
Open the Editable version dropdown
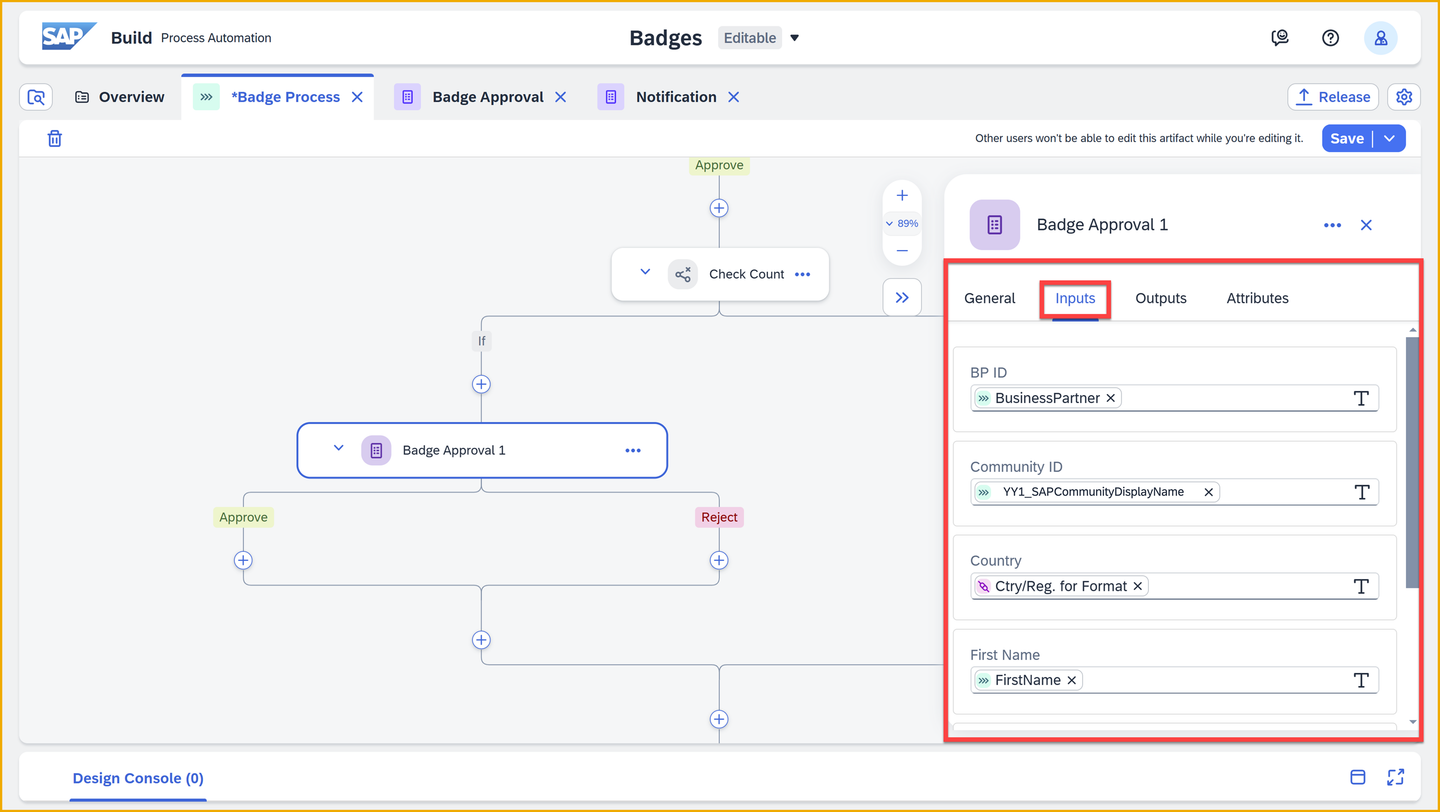click(794, 38)
